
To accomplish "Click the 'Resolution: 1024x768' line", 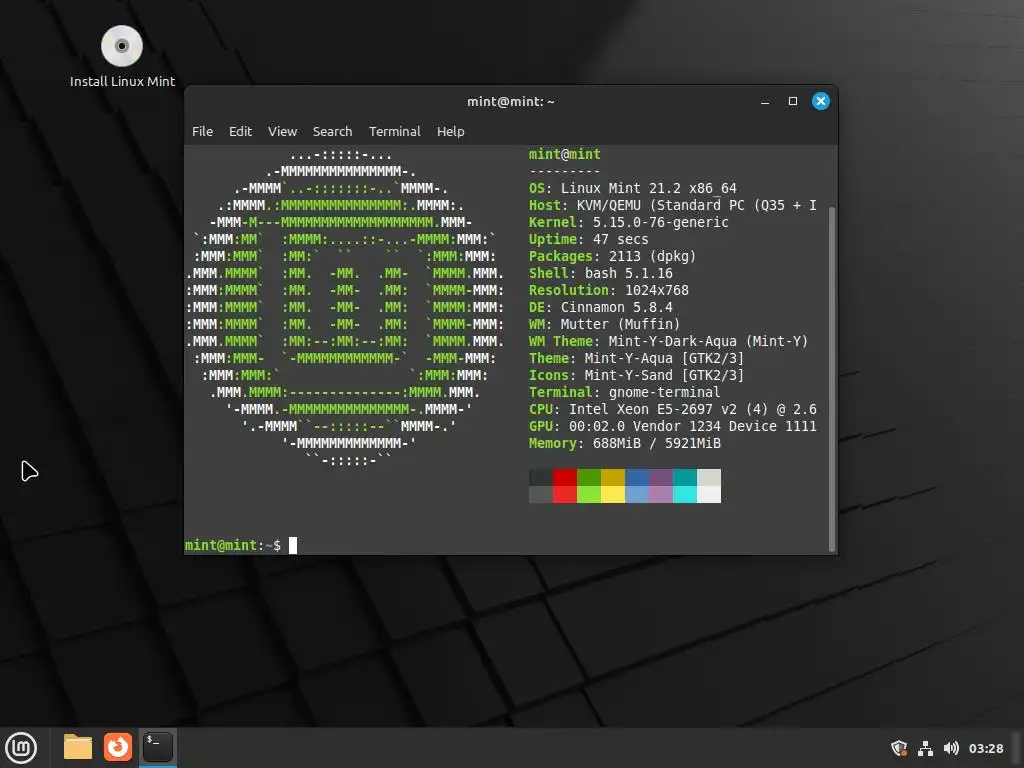I will 609,290.
